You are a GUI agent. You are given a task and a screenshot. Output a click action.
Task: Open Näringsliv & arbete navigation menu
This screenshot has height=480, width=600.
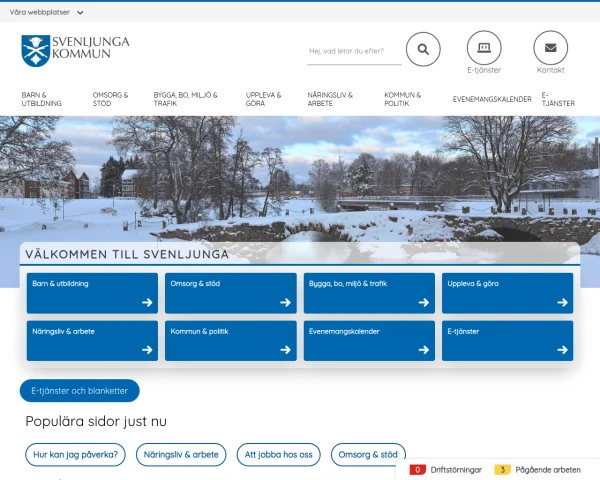pos(330,99)
